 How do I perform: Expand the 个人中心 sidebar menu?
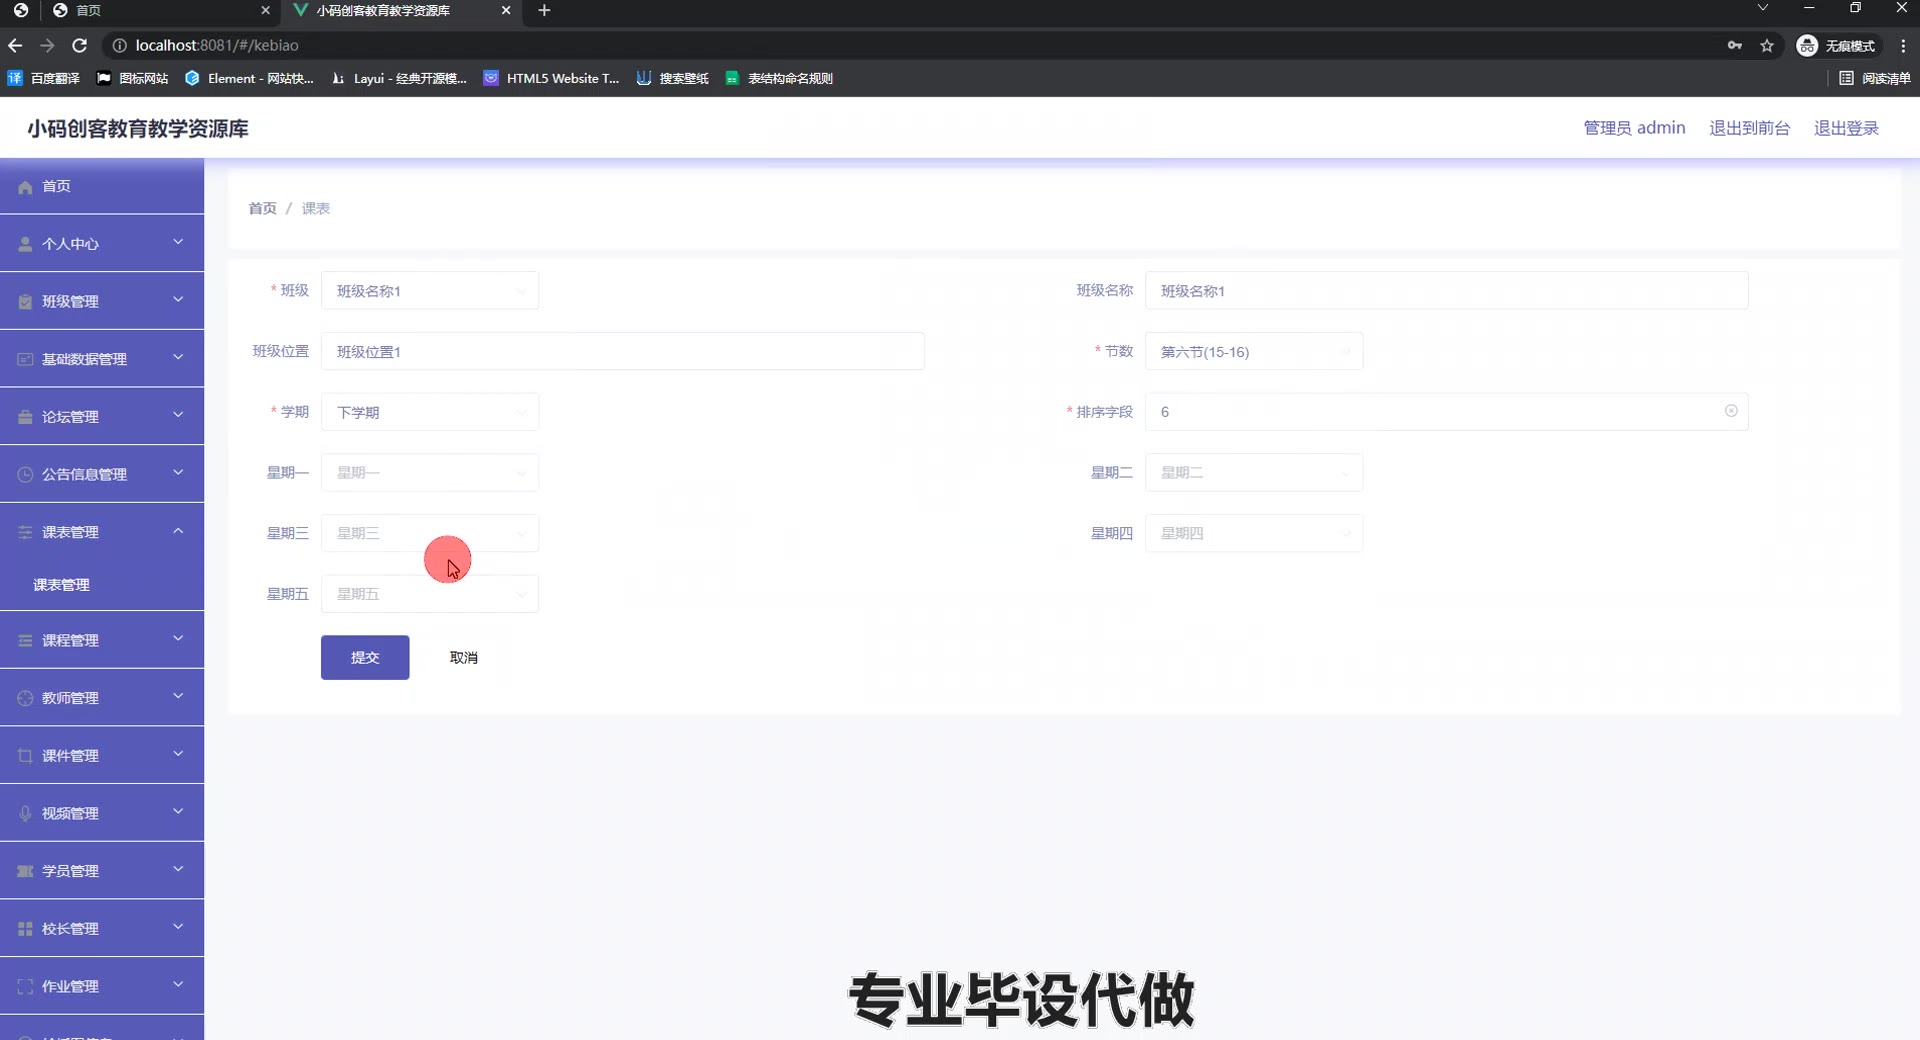[x=102, y=243]
